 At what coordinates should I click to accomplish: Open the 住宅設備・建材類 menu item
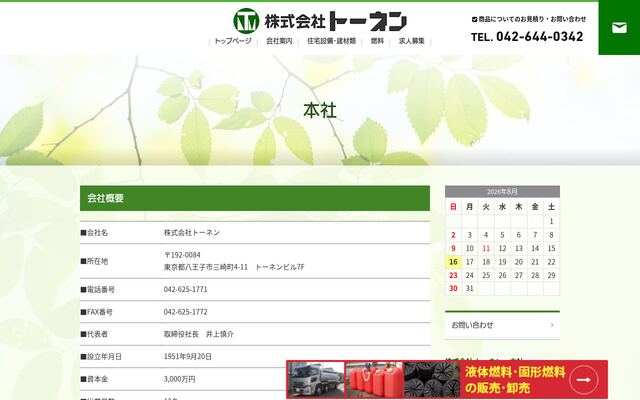pos(331,41)
